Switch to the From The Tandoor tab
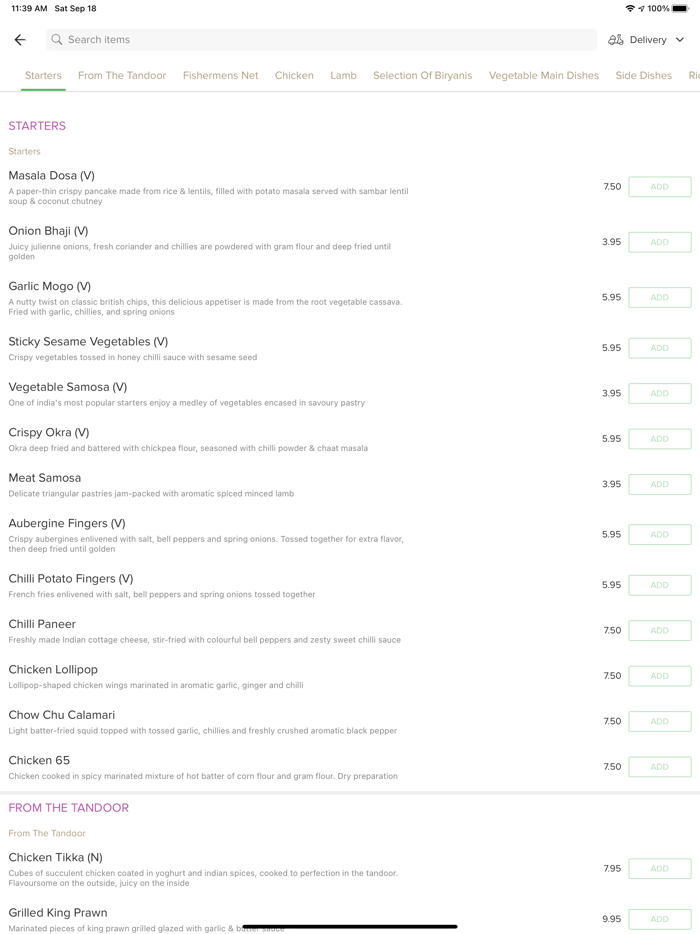 point(122,75)
